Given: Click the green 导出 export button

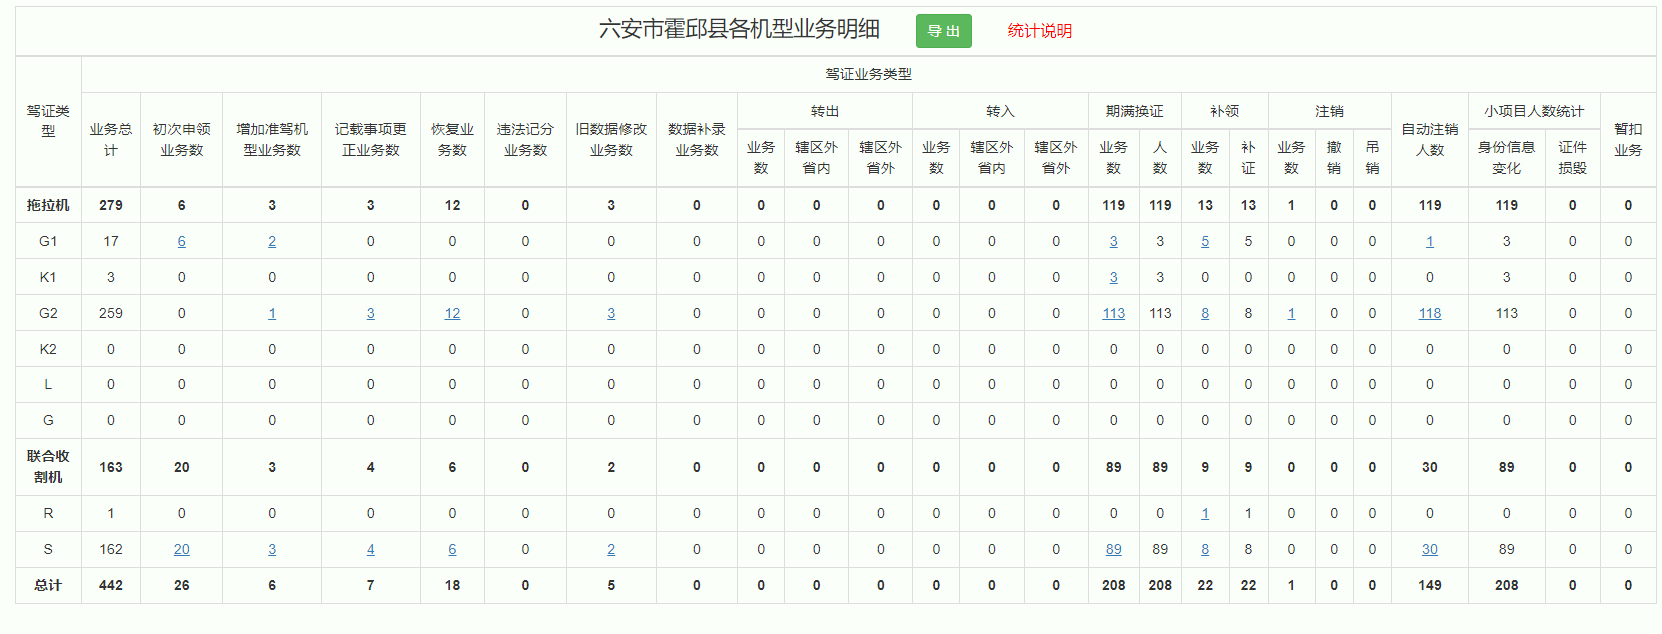Looking at the screenshot, I should point(943,31).
